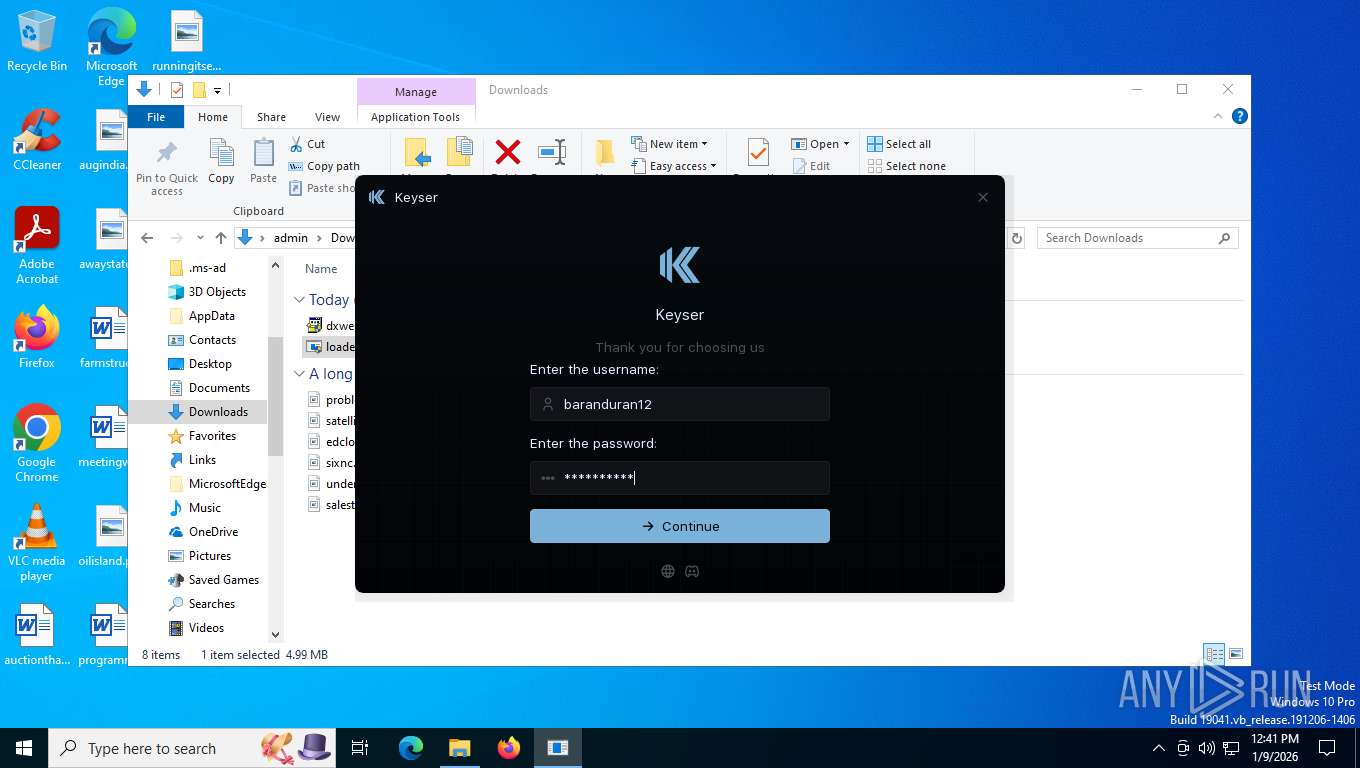Switch to large icons view button

(x=1236, y=655)
